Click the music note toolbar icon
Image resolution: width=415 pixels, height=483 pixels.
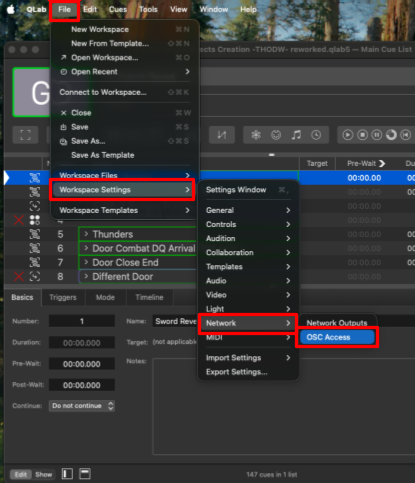click(x=296, y=135)
